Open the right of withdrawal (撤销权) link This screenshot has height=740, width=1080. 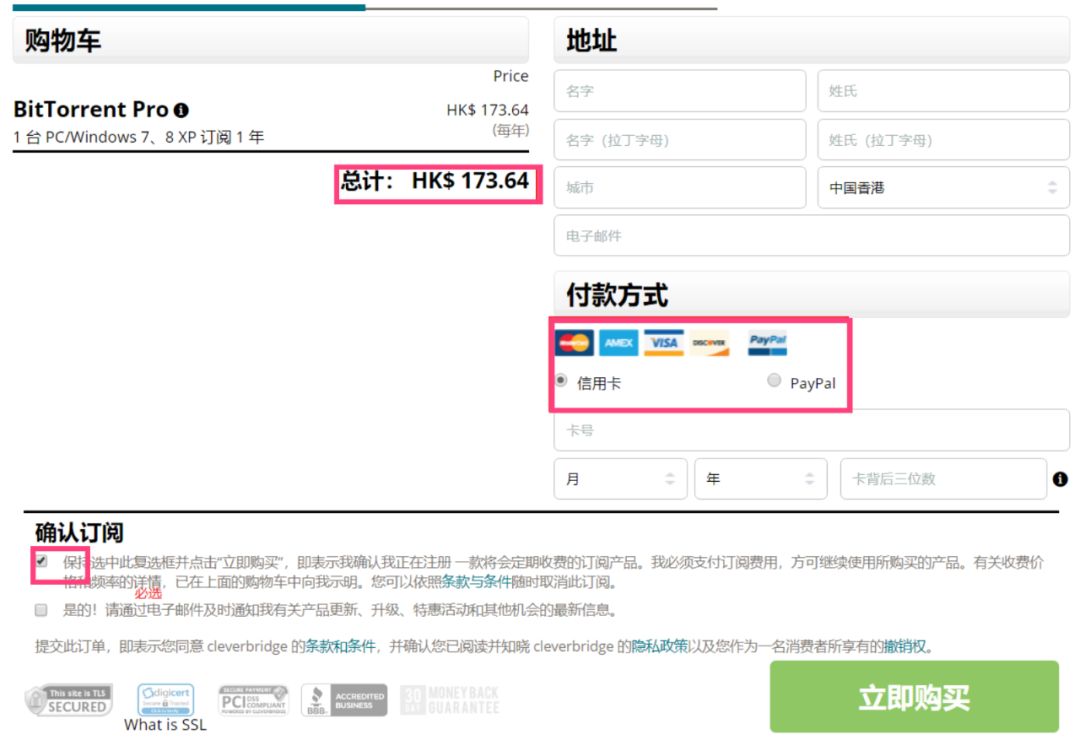905,646
